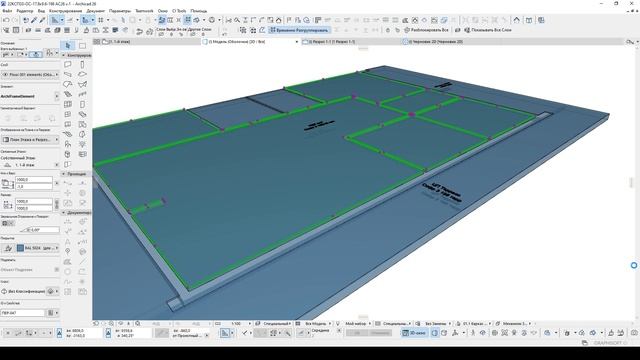Open the Файл menu
The width and height of the screenshot is (640, 360).
click(x=7, y=11)
